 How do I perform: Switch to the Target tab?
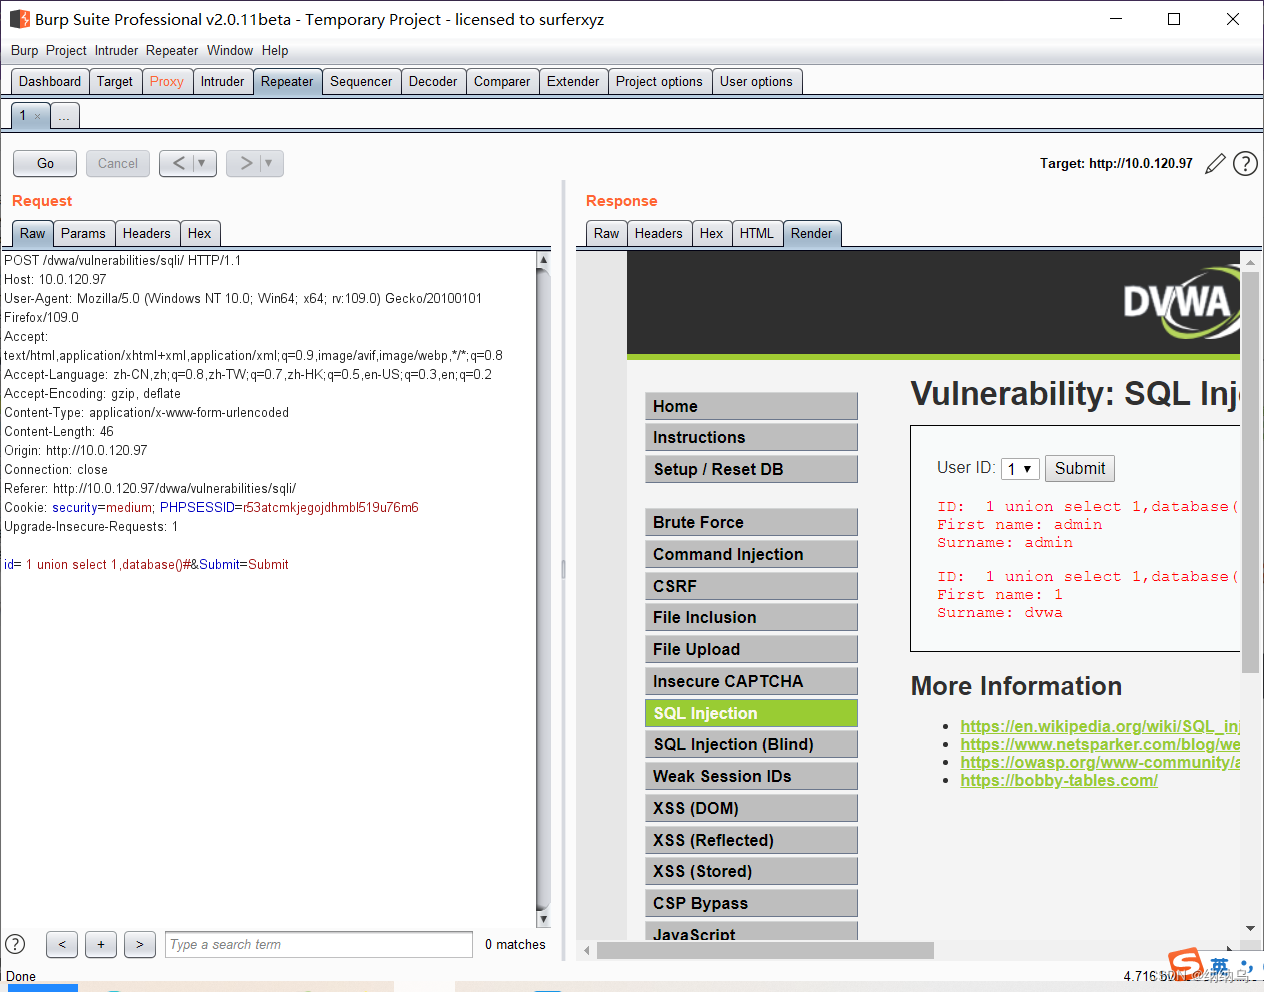tap(115, 82)
